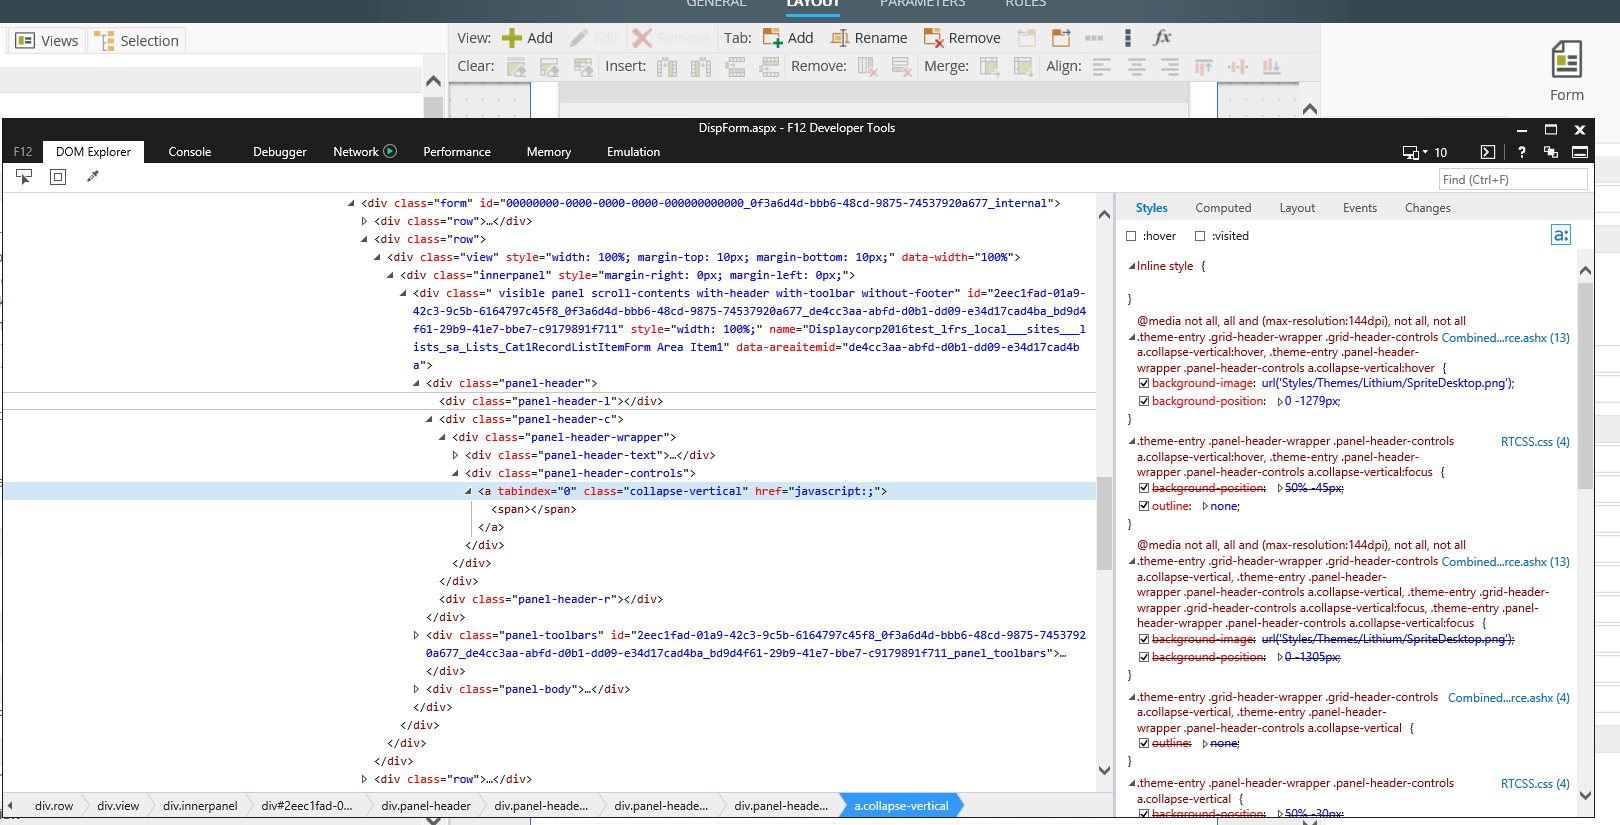Start the Network profiling play icon

[390, 152]
